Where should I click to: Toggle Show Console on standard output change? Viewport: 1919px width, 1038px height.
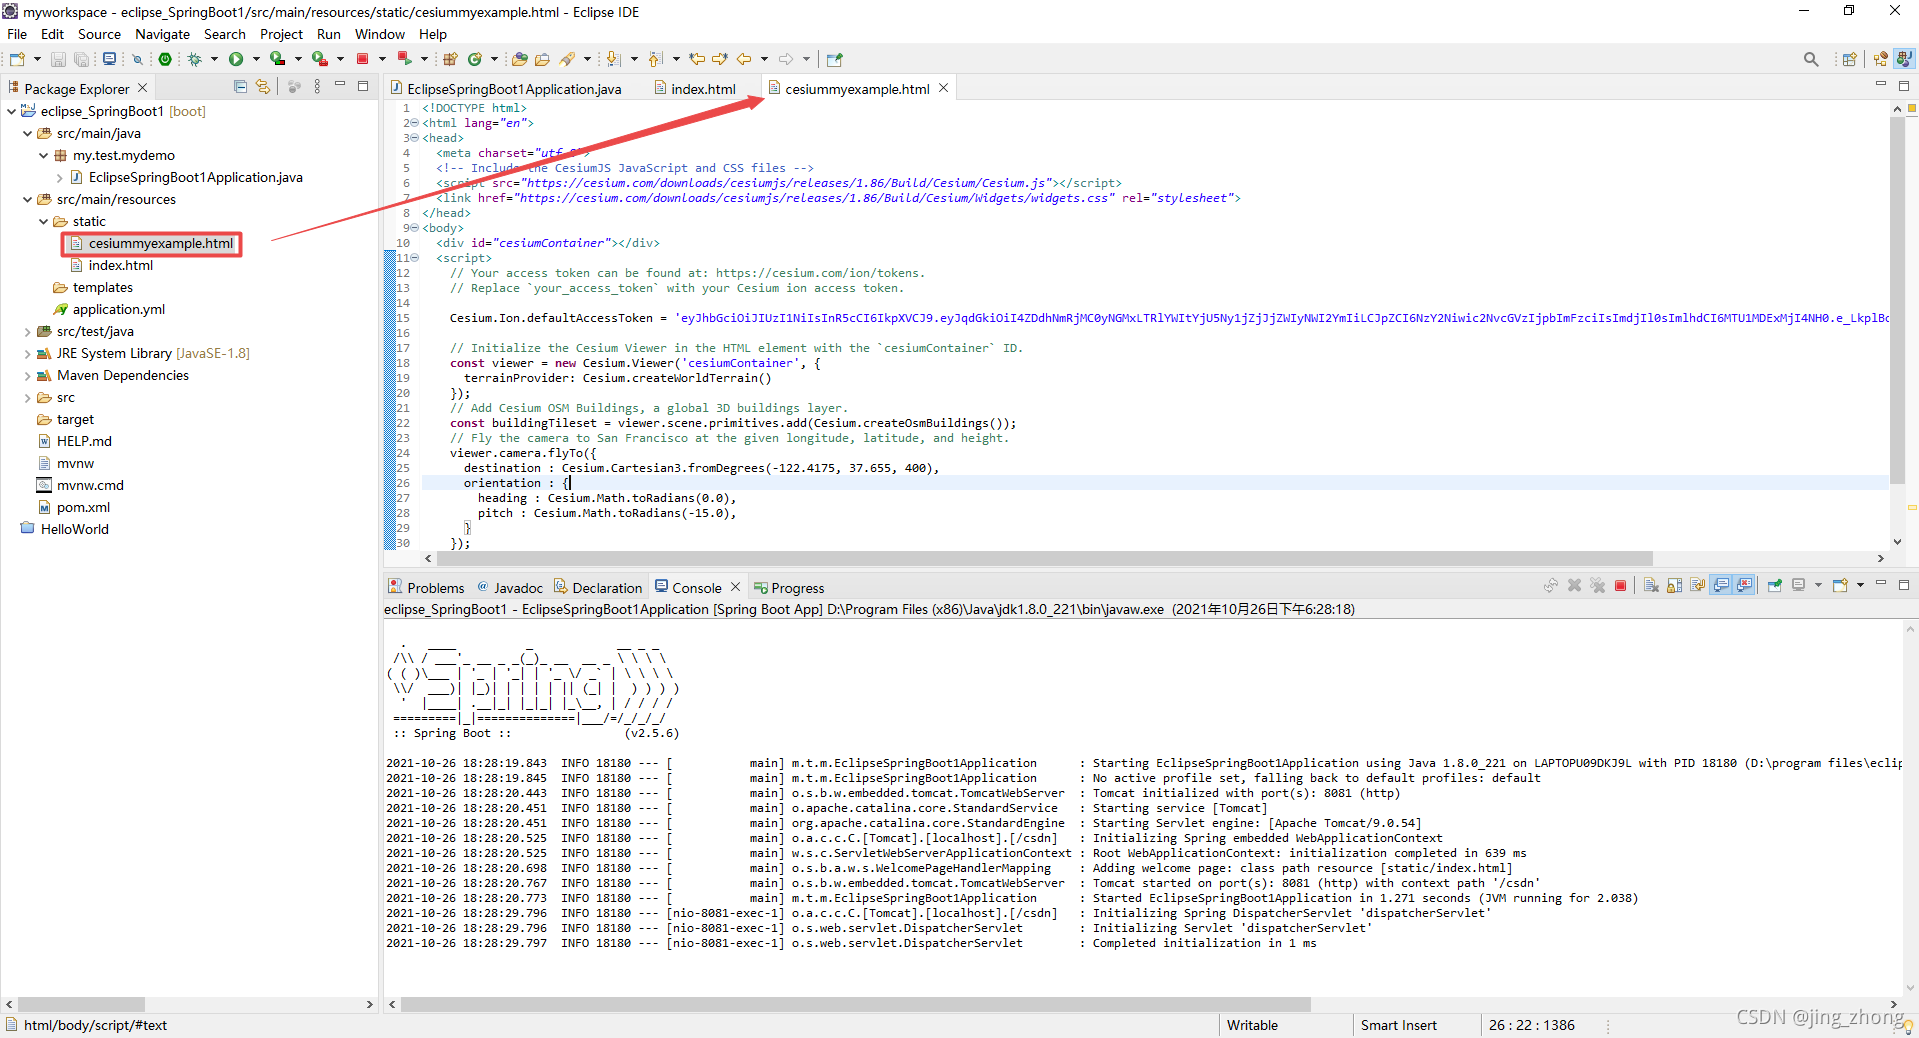[1721, 586]
